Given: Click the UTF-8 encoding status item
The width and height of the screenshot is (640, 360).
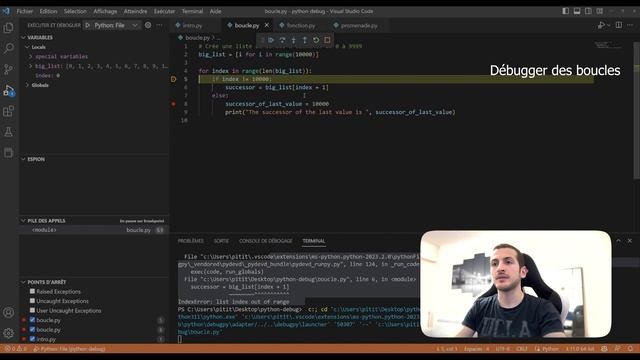Looking at the screenshot, I should coord(502,349).
